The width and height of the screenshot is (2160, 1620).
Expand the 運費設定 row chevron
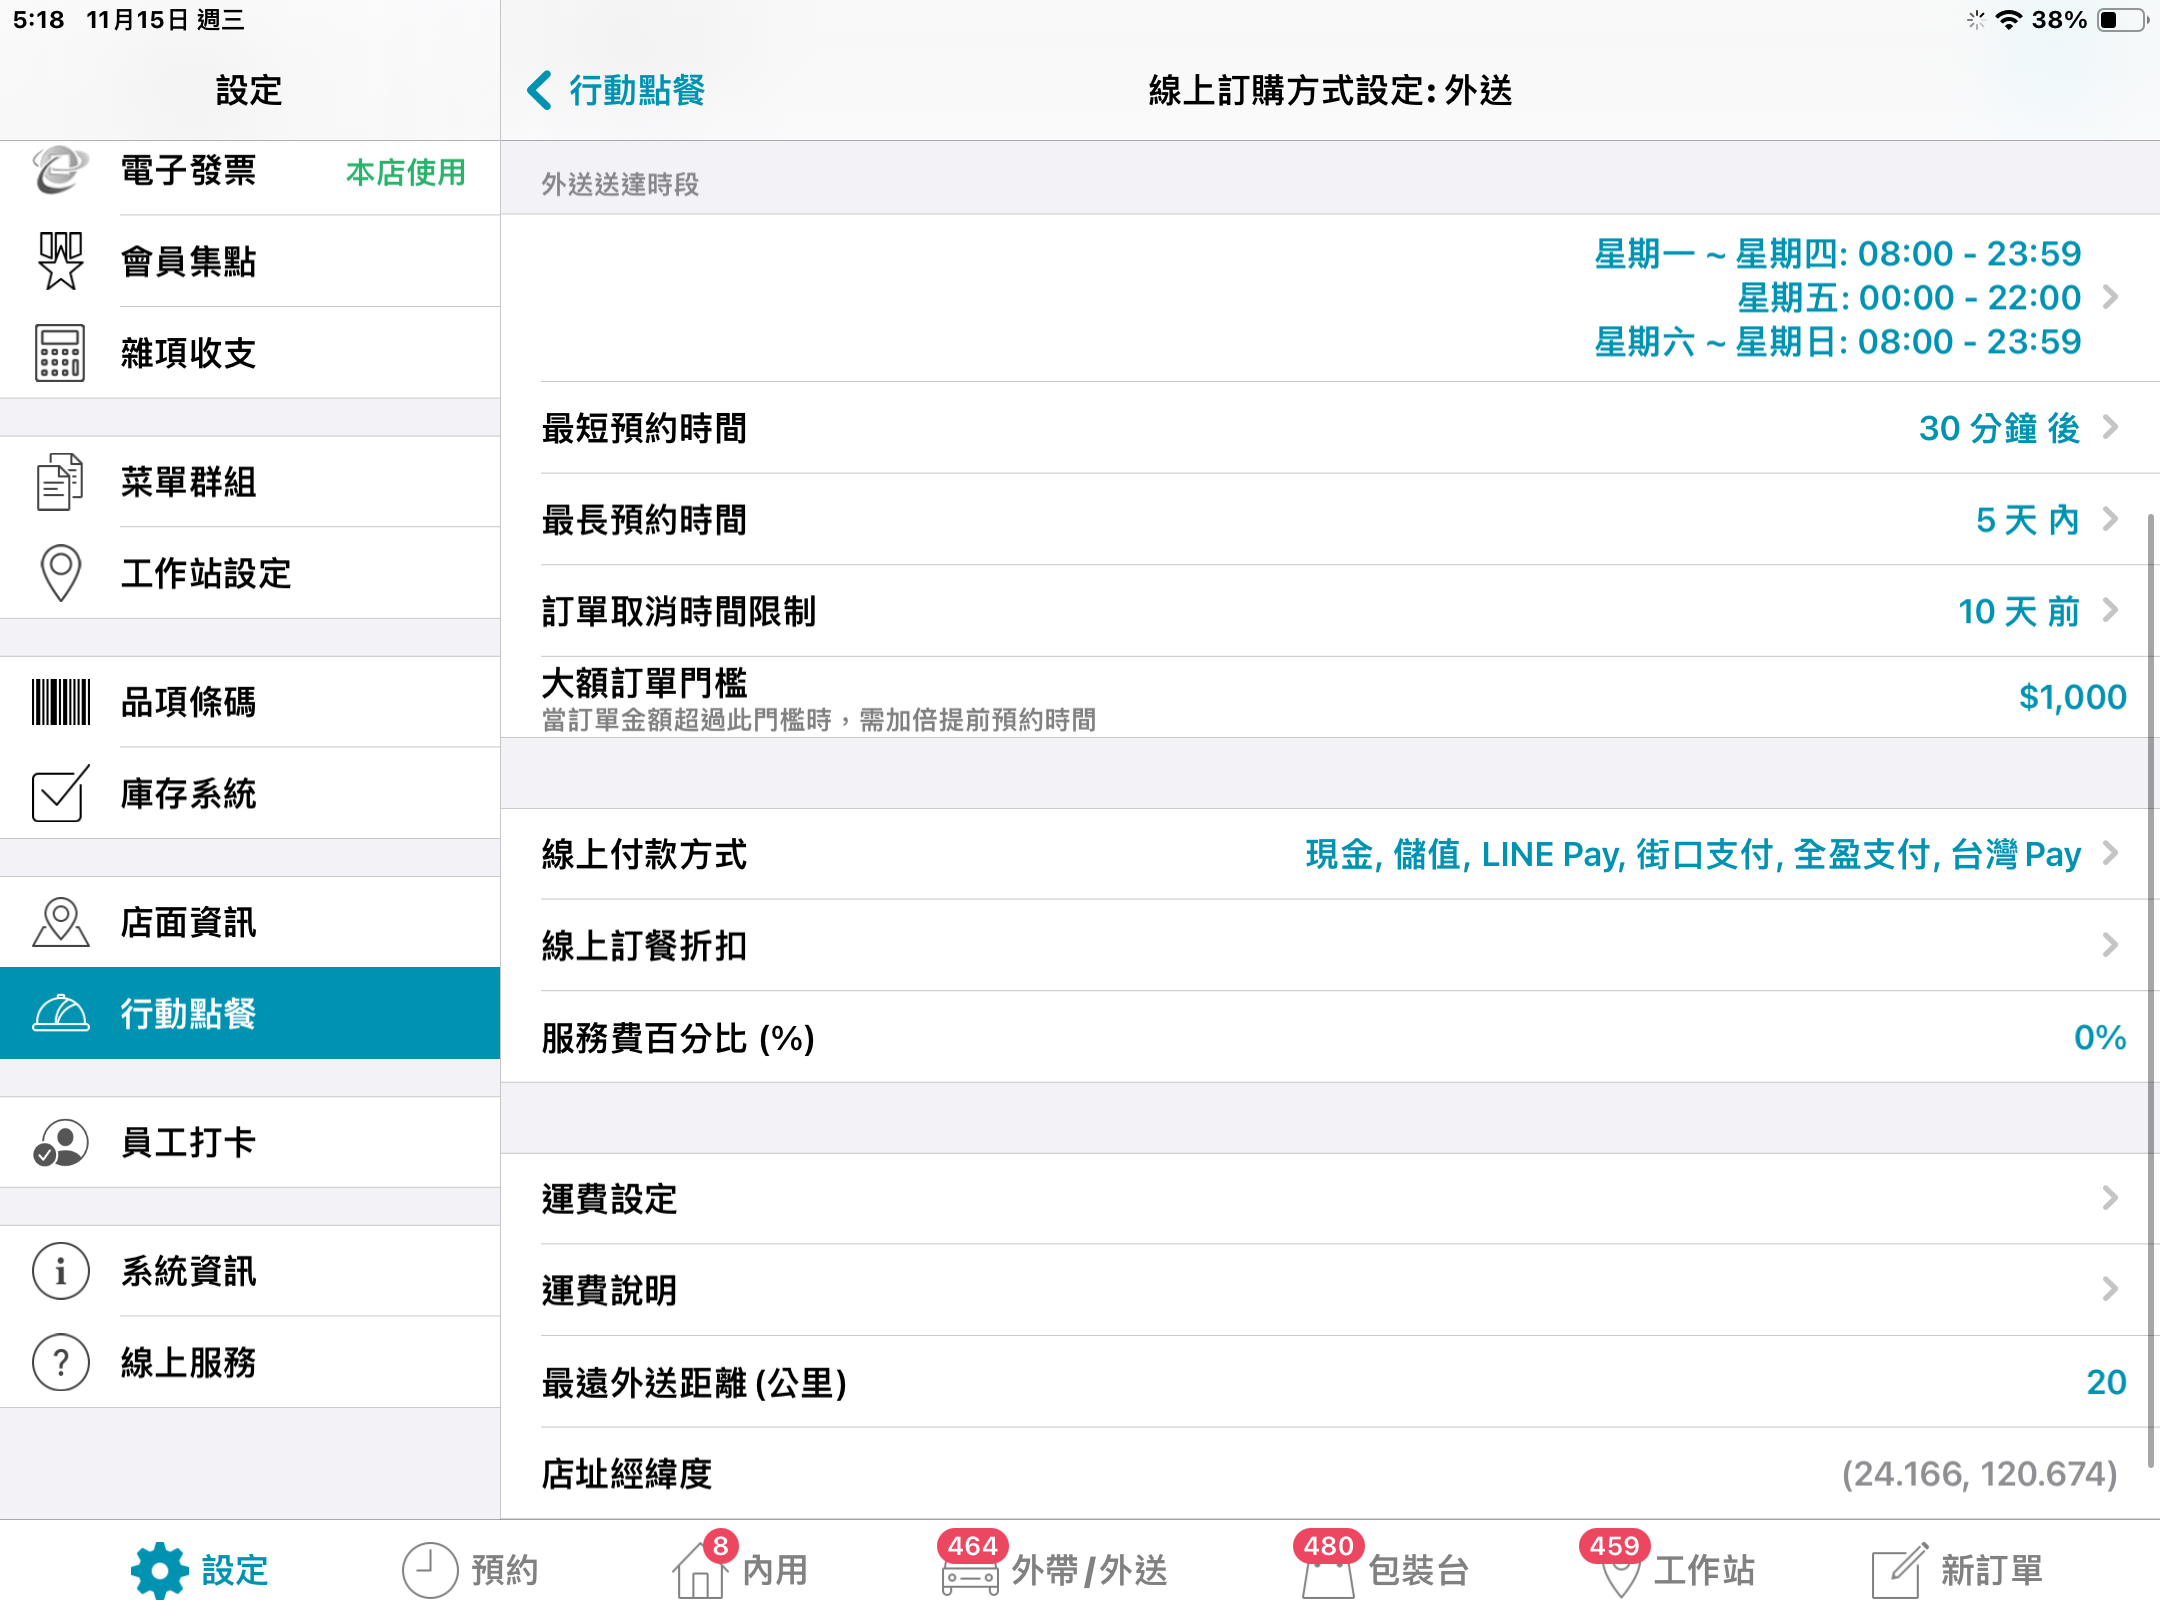tap(2110, 1198)
